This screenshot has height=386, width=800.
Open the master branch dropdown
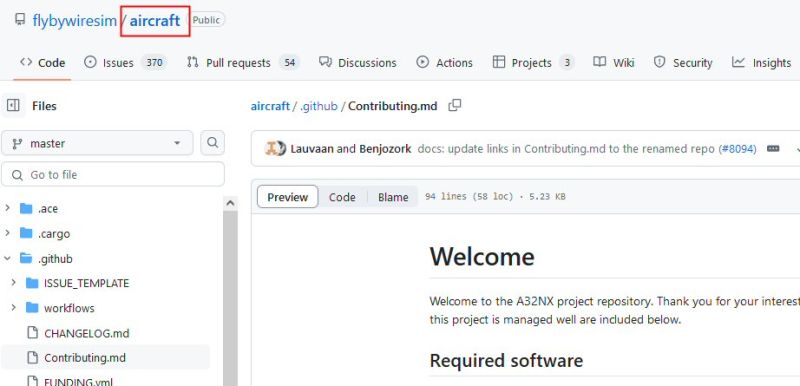(x=97, y=143)
